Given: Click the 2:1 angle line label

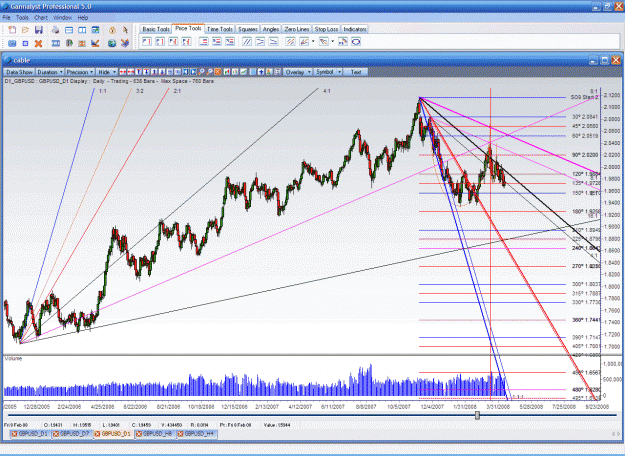Looking at the screenshot, I should [177, 91].
